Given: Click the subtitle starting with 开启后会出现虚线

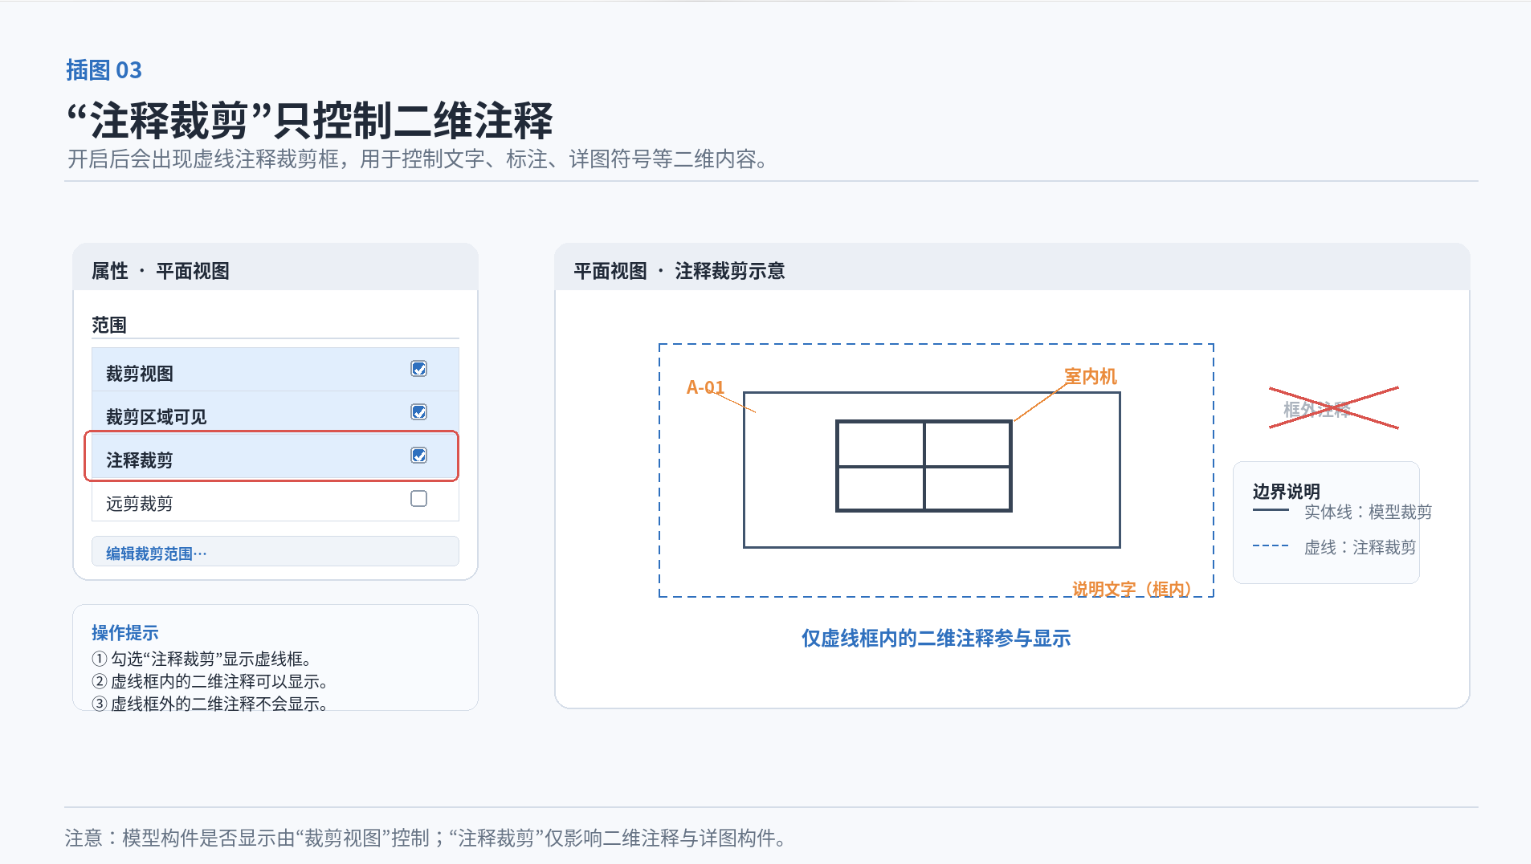Looking at the screenshot, I should 418,160.
